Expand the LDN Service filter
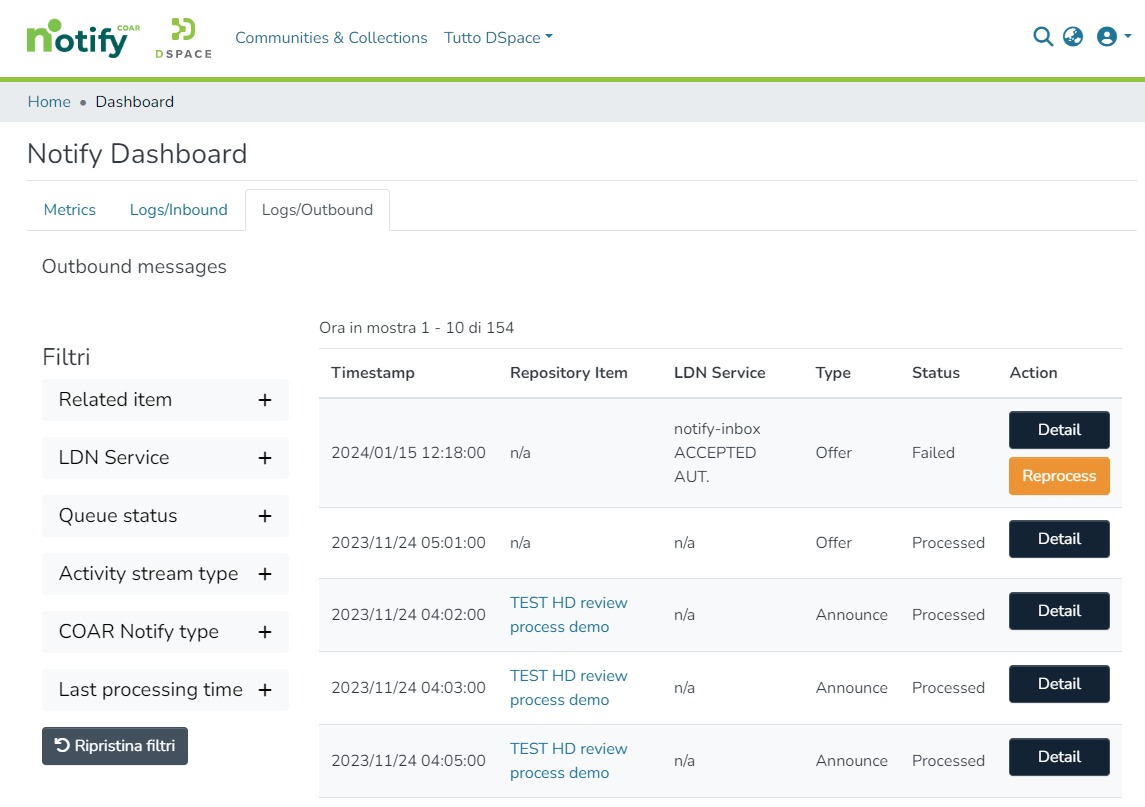Image resolution: width=1145 pixels, height=807 pixels. 265,458
